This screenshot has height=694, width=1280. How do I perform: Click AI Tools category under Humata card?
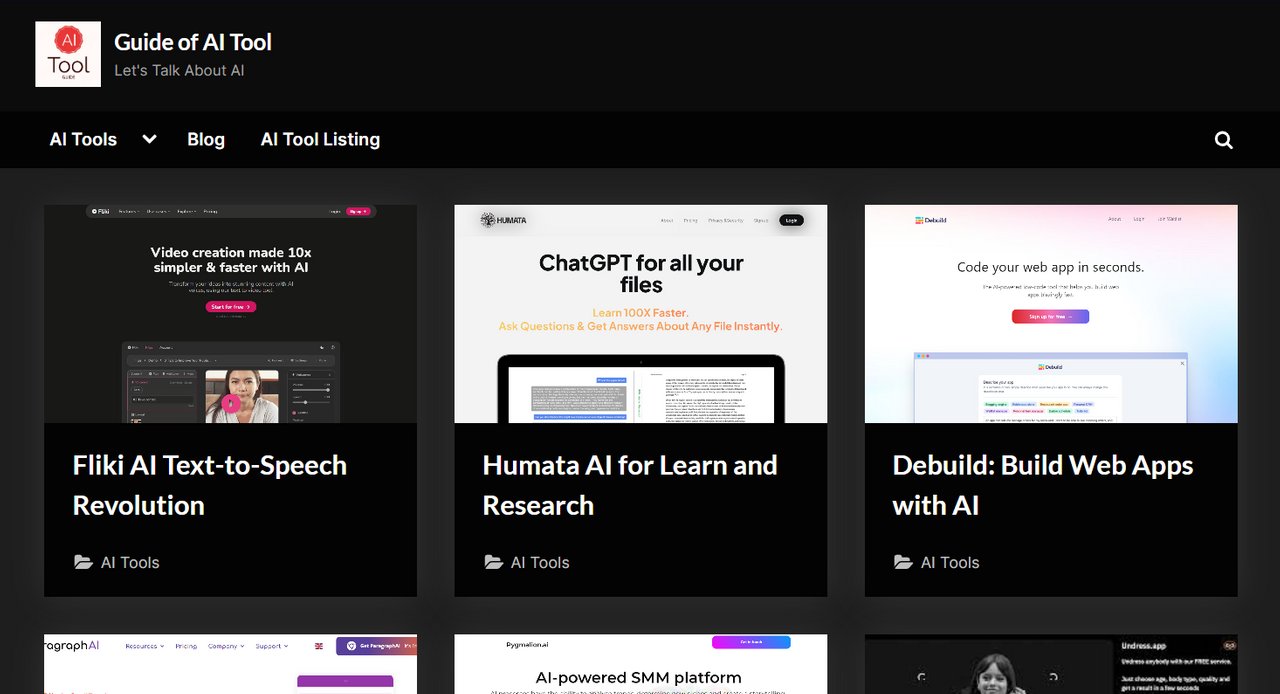[540, 562]
